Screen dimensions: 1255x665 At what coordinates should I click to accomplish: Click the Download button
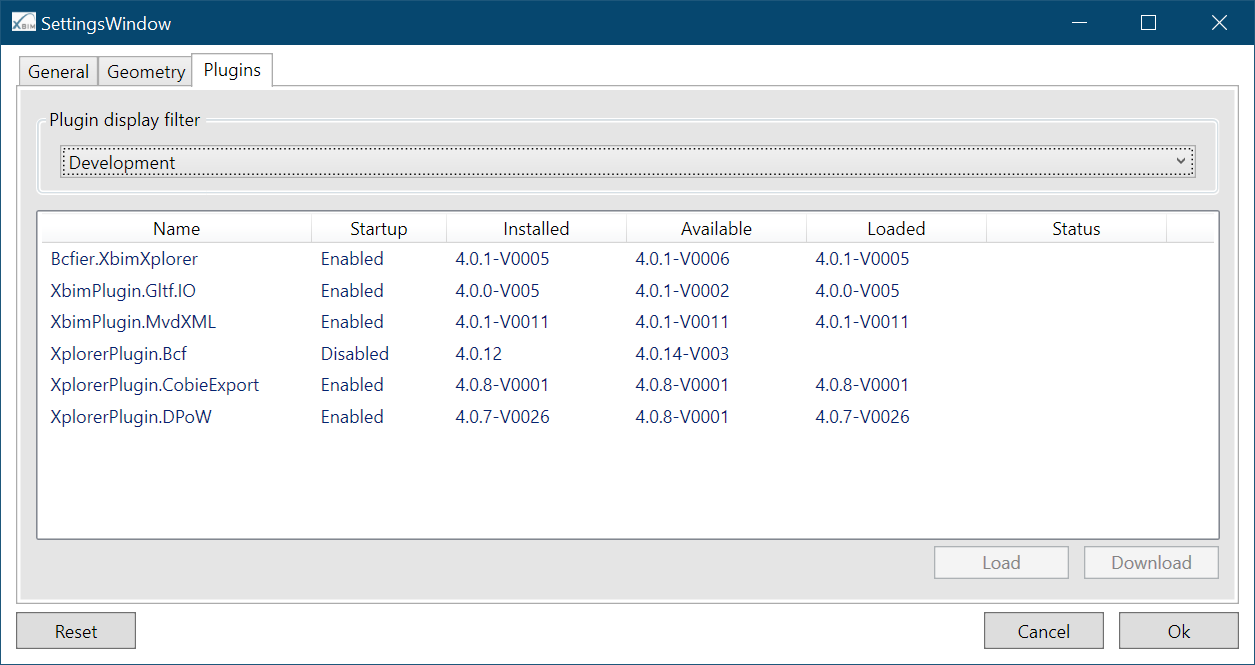pos(1150,562)
